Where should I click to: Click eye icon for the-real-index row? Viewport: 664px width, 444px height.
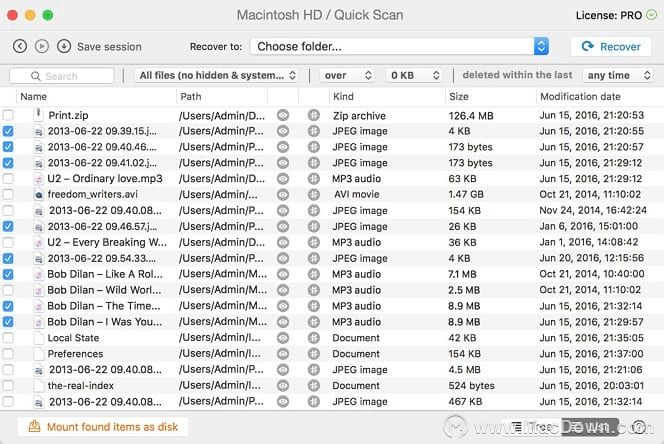[283, 386]
